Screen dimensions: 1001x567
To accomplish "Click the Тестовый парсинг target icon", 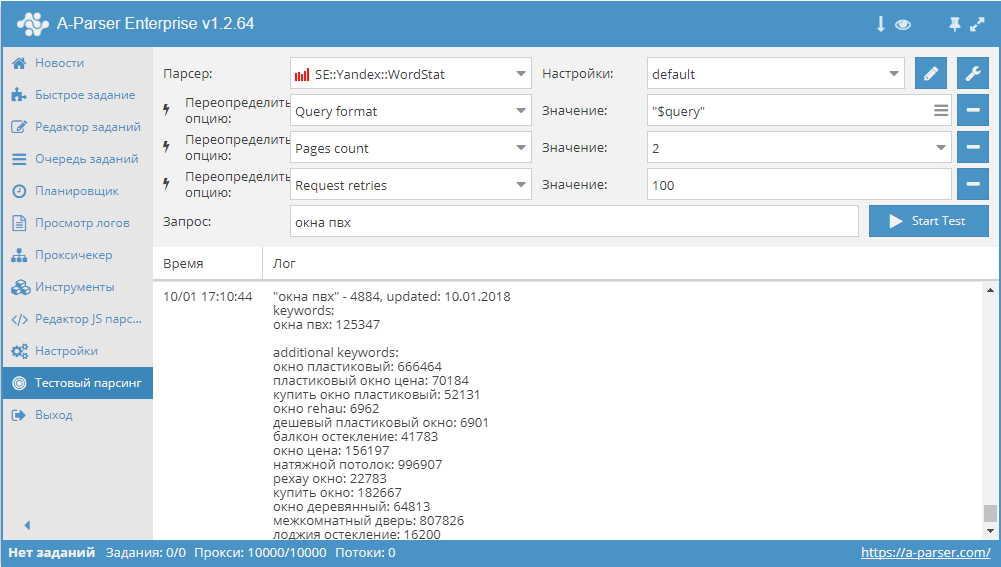I will 20,383.
